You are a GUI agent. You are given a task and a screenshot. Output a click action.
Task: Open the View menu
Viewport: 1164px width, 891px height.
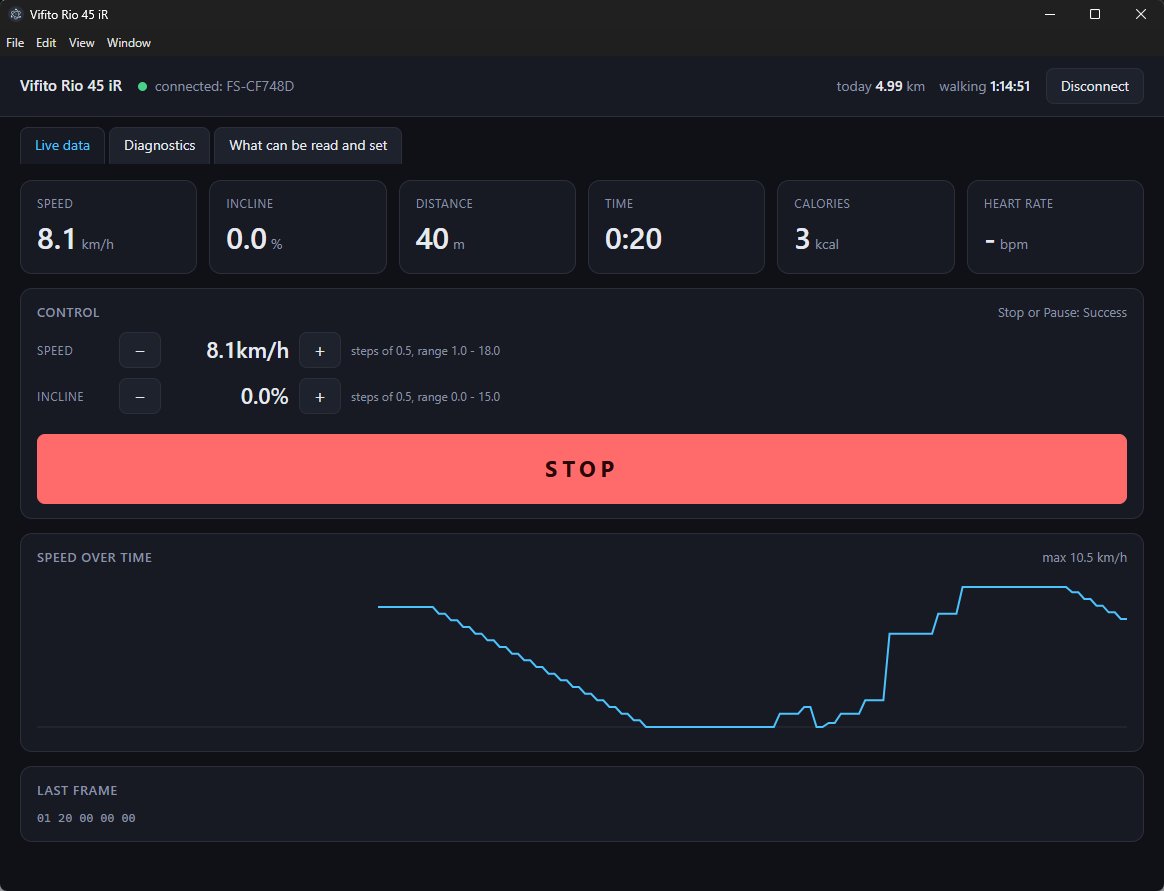82,43
